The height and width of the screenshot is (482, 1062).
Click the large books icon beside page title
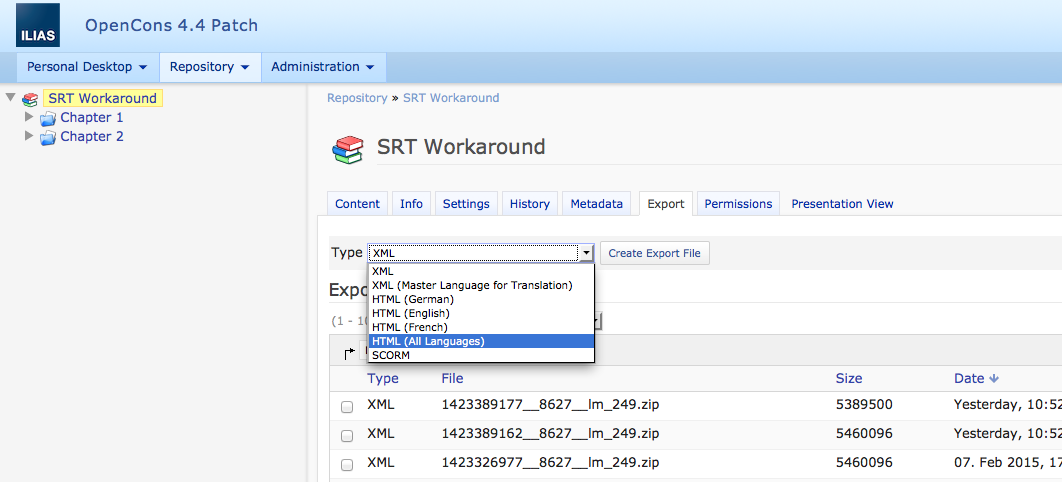click(x=347, y=148)
